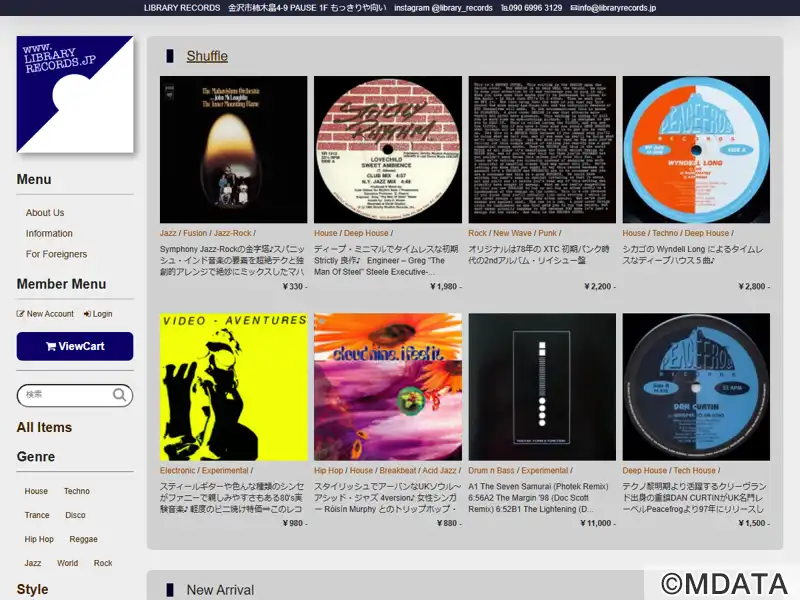Open the For Foreigners menu item
Screen dimensions: 800x600
coord(56,254)
